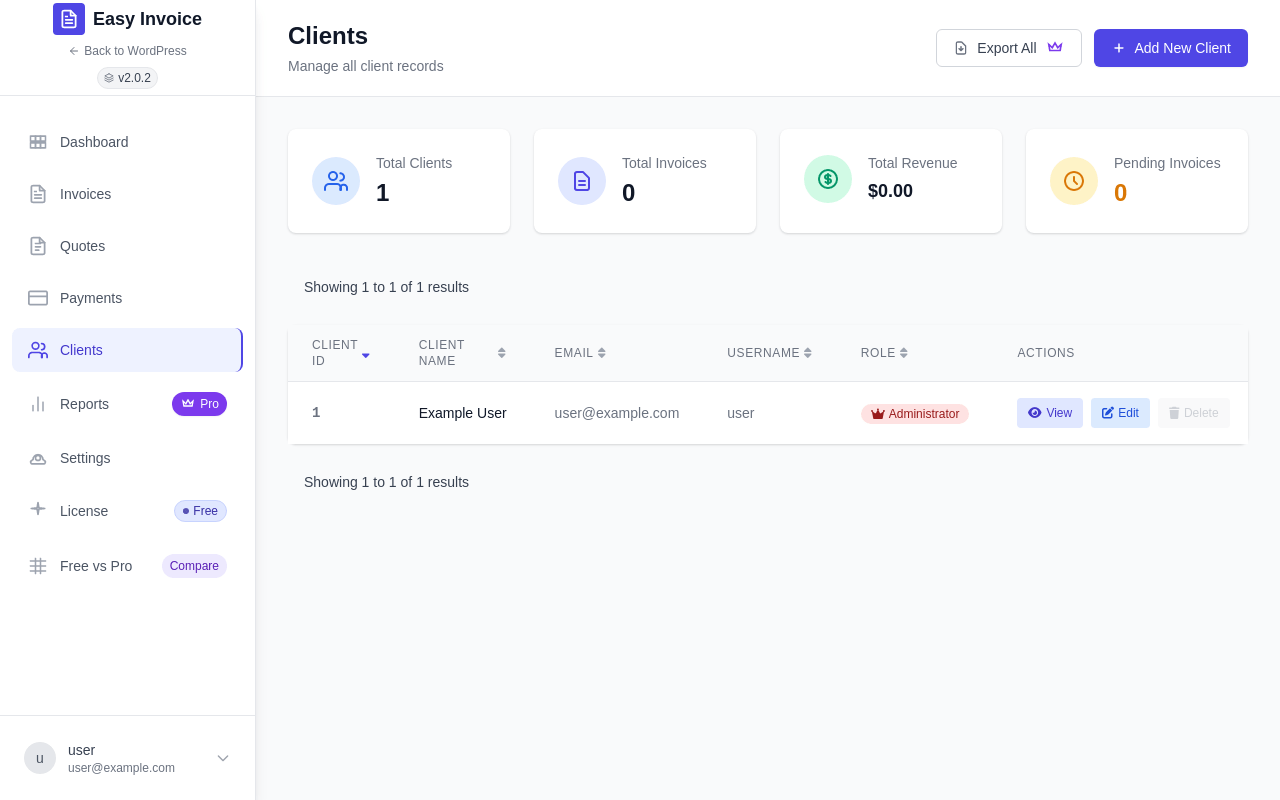
Task: Click the Total Clients count 1
Action: [382, 193]
